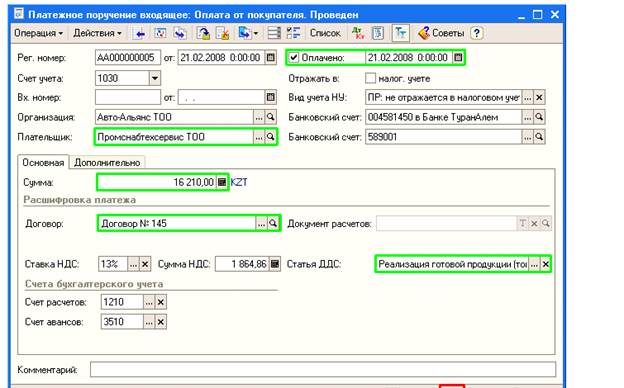
Task: Open calculator for Сумма НДС field
Action: [275, 264]
